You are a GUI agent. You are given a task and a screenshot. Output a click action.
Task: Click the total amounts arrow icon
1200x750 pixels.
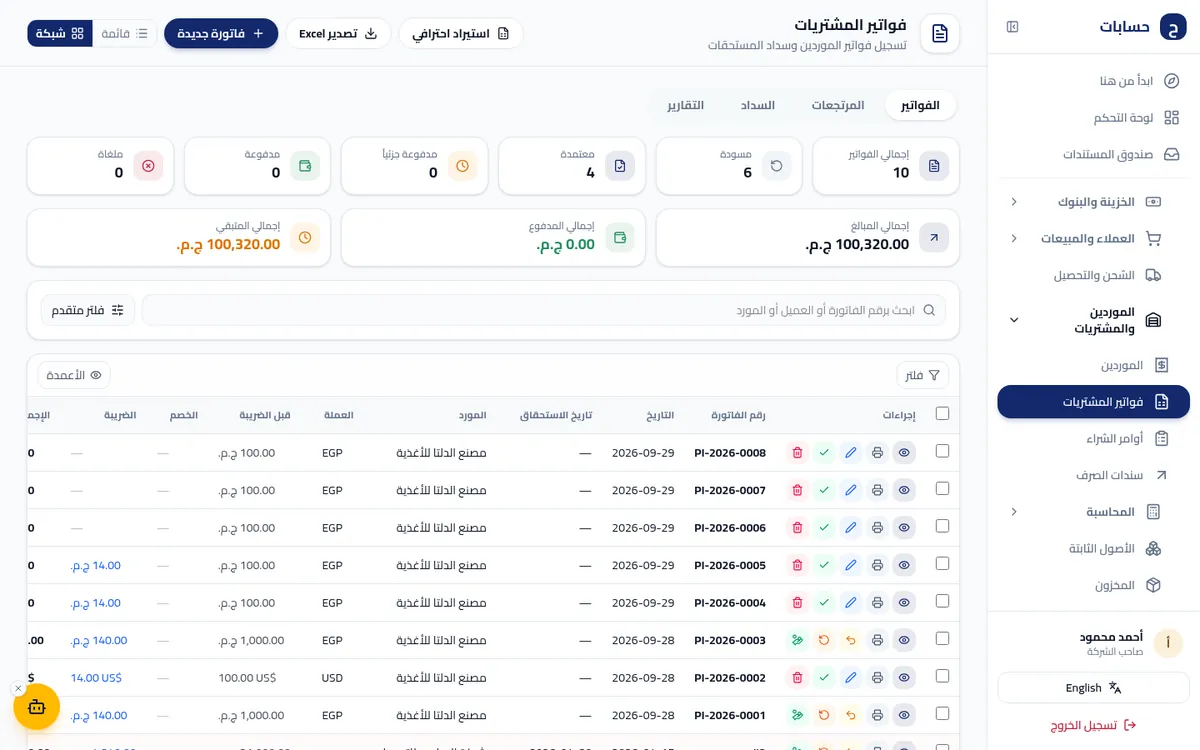coord(934,238)
